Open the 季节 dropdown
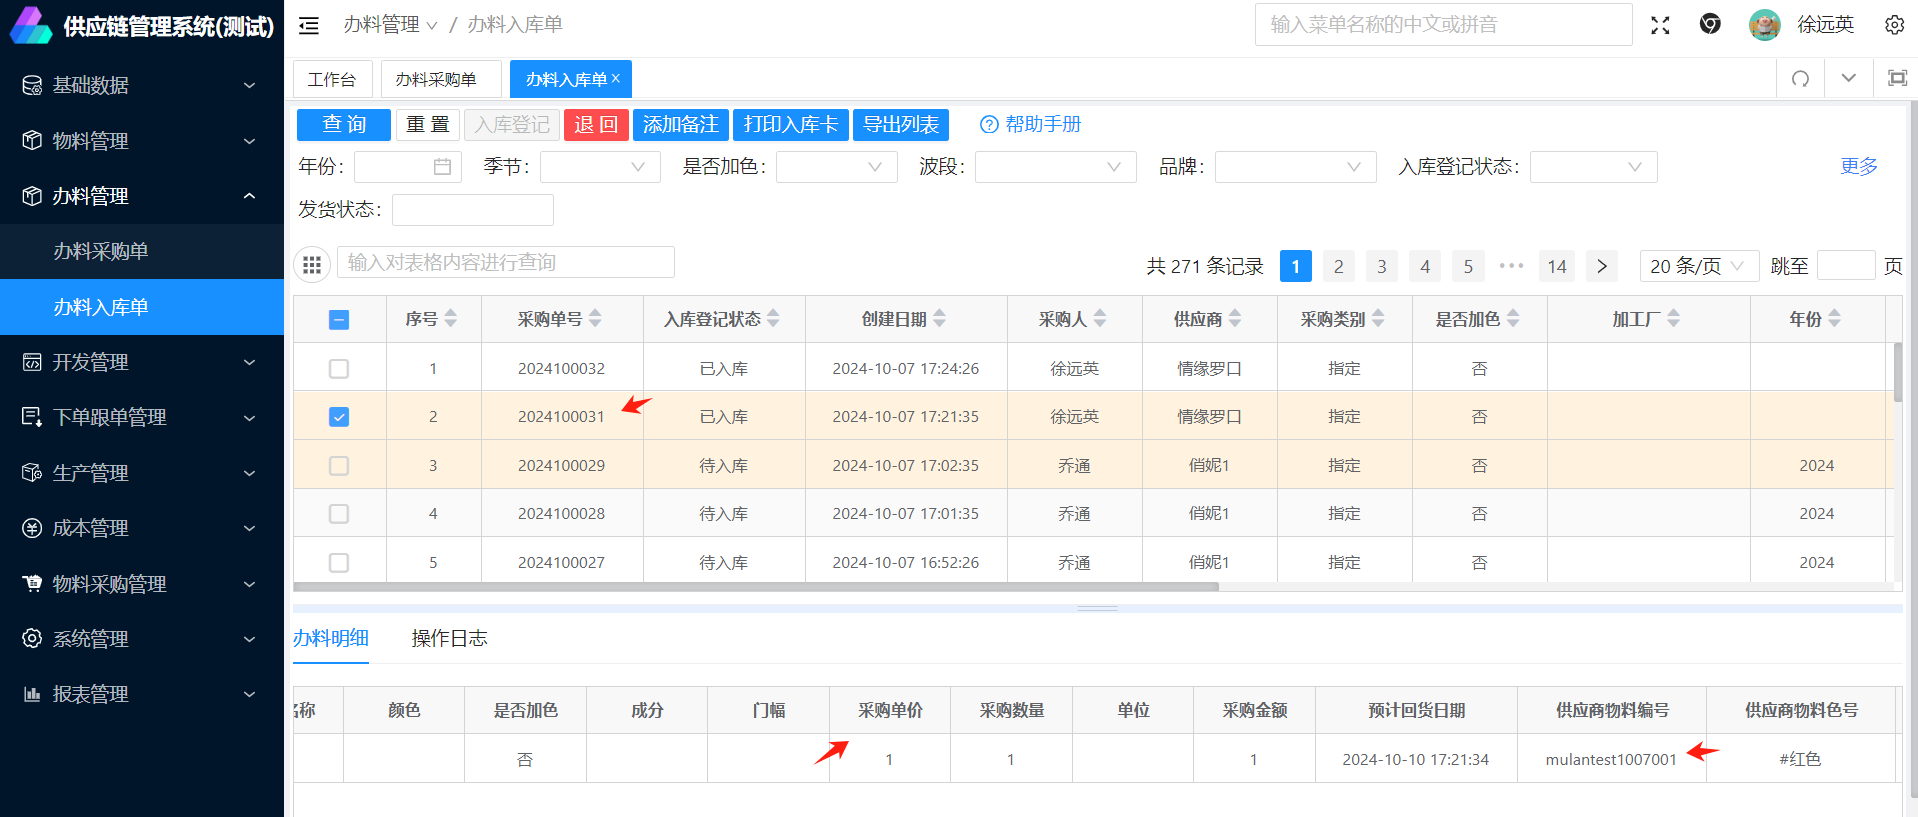The width and height of the screenshot is (1918, 817). [x=600, y=167]
